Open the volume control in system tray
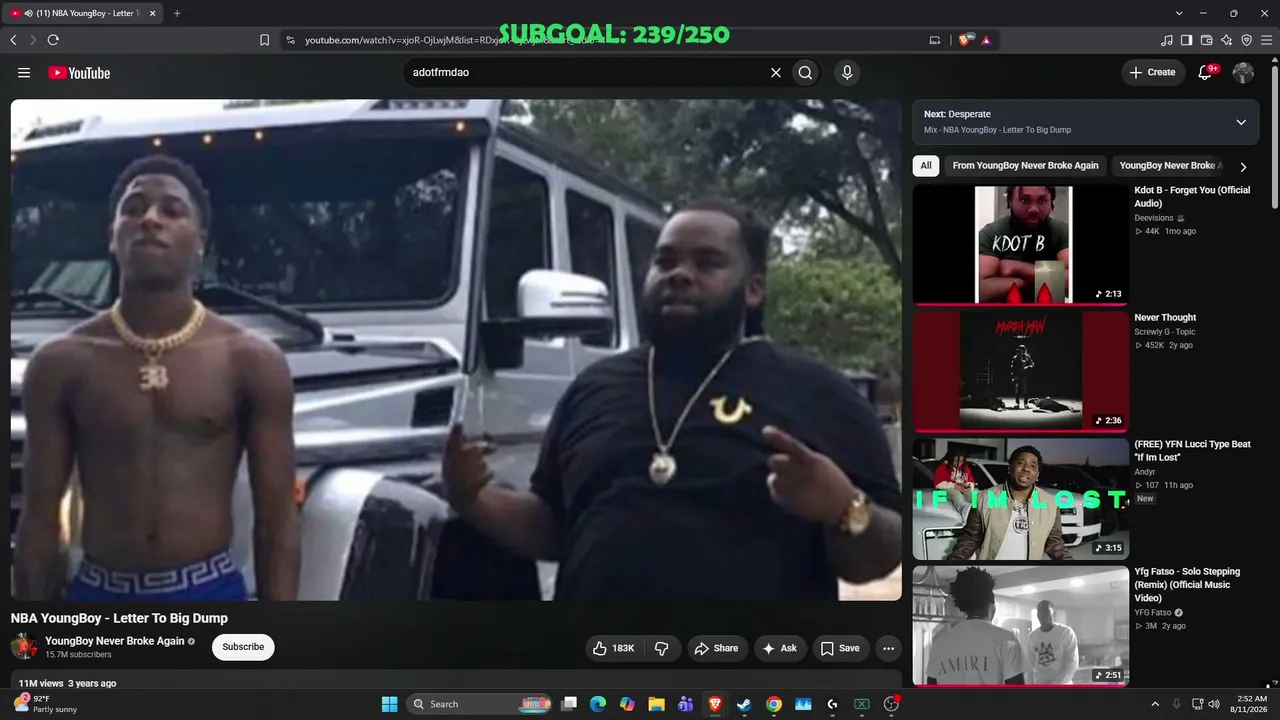Screen dimensions: 1280x720 [1214, 704]
